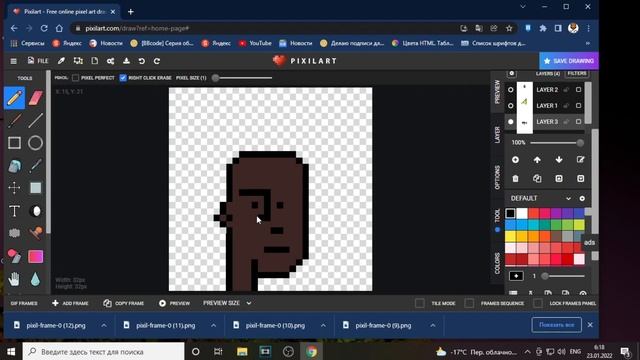Screen dimensions: 640x360
Task: Select the Eraser tool
Action: tap(36, 98)
